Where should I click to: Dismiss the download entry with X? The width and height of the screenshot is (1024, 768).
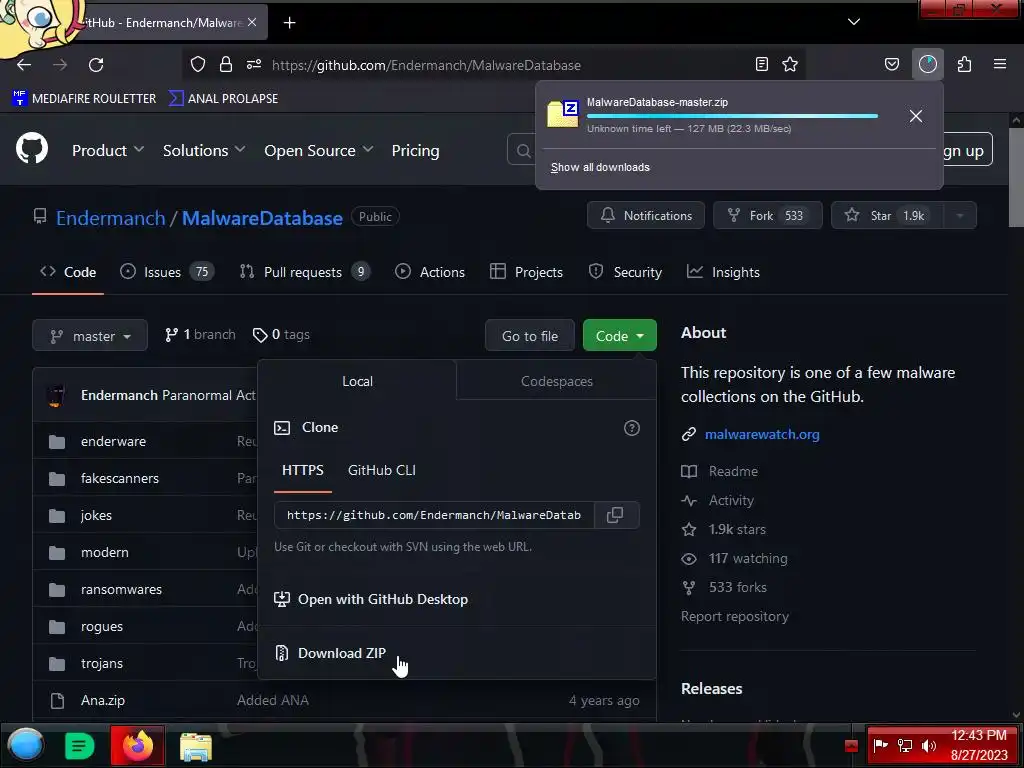pos(916,116)
